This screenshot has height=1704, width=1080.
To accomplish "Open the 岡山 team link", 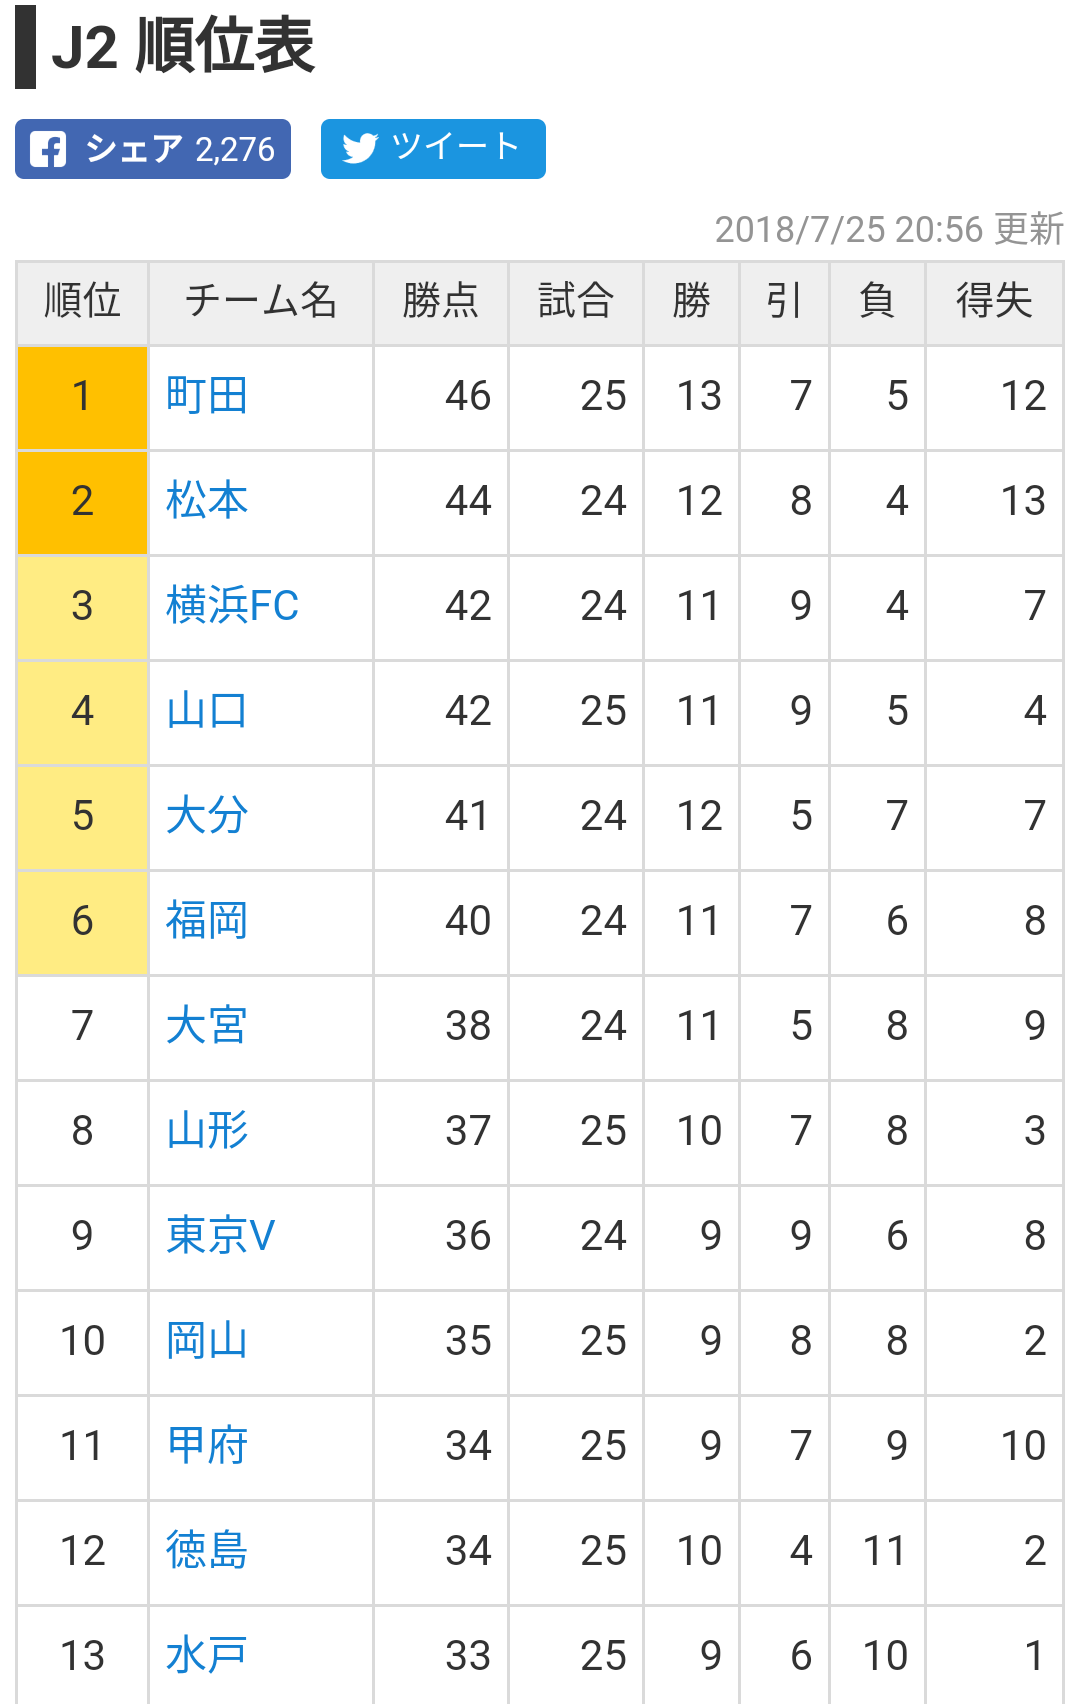I will tap(207, 1341).
